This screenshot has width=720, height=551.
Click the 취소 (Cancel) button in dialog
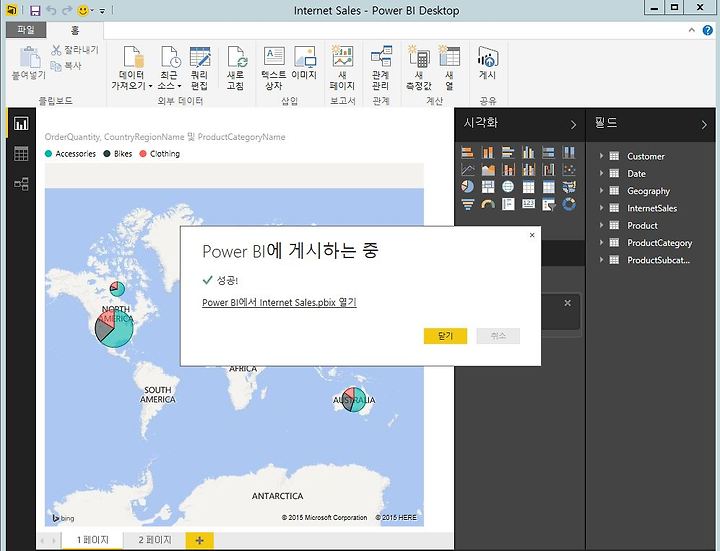pos(498,336)
